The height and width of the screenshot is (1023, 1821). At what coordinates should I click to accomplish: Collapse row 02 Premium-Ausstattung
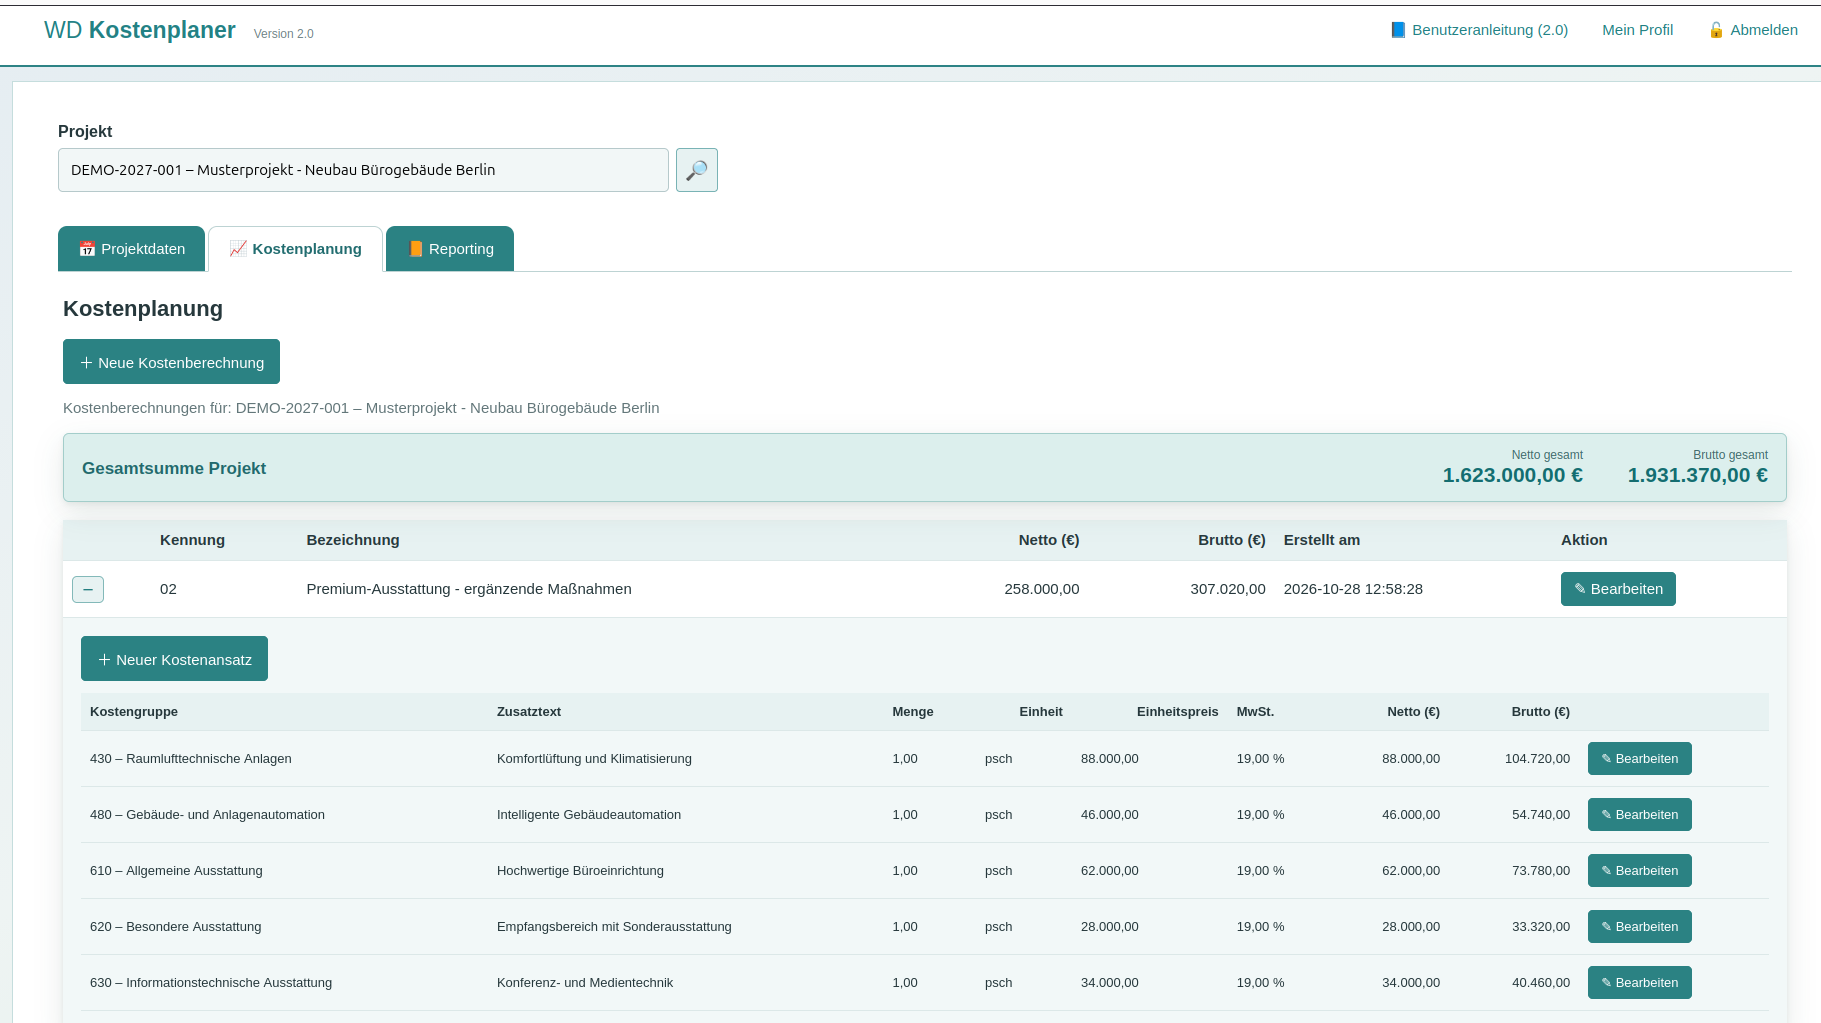[88, 590]
